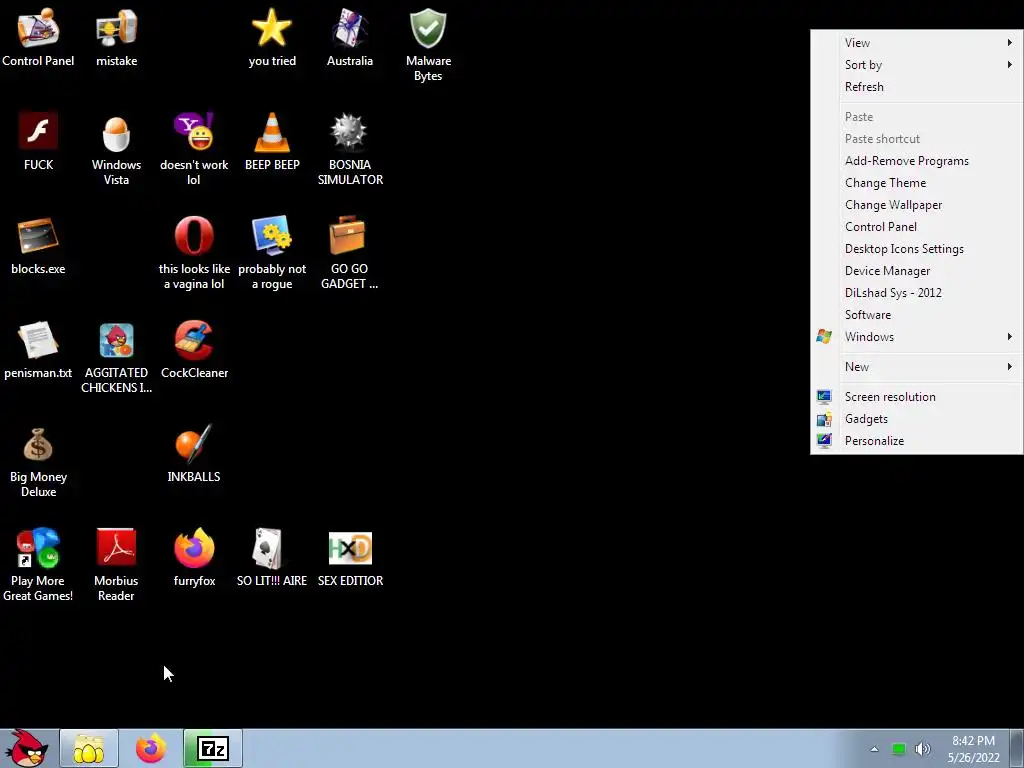The width and height of the screenshot is (1024, 768).
Task: Select the 'furryfox' Firefox desktop icon
Action: tap(194, 557)
